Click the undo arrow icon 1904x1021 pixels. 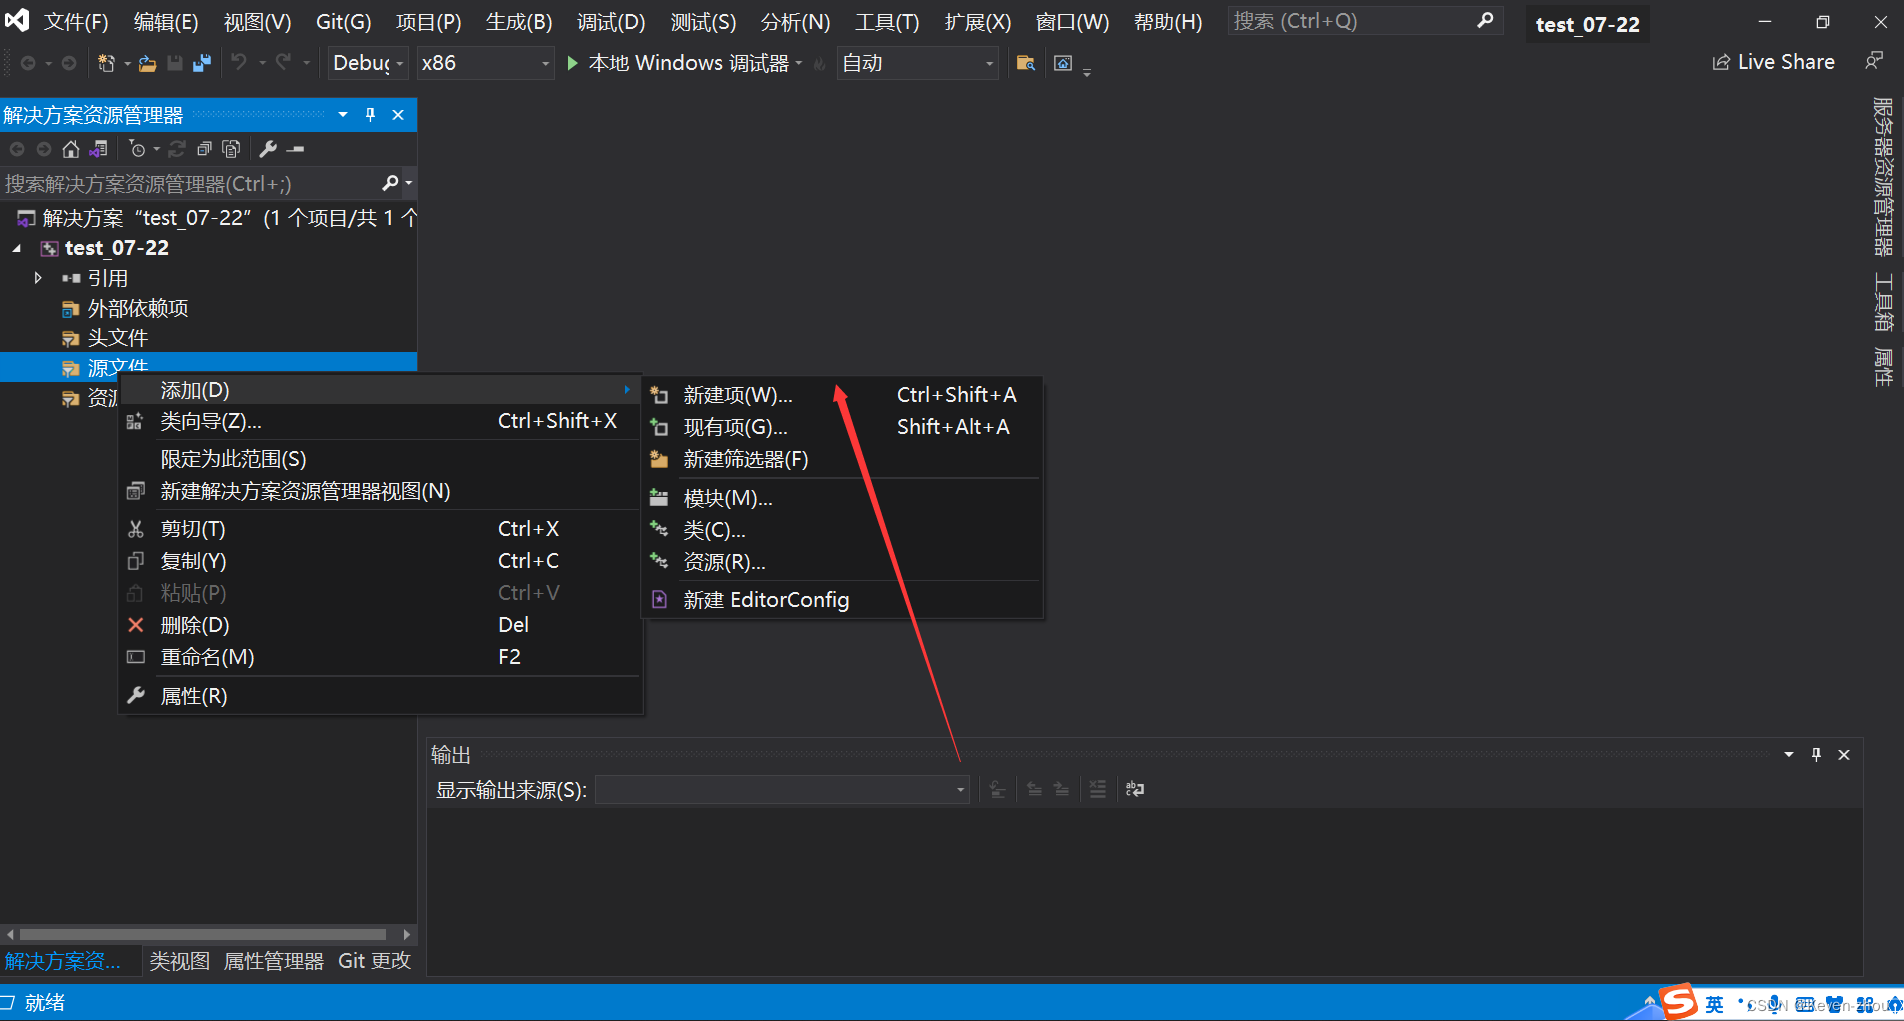click(238, 62)
